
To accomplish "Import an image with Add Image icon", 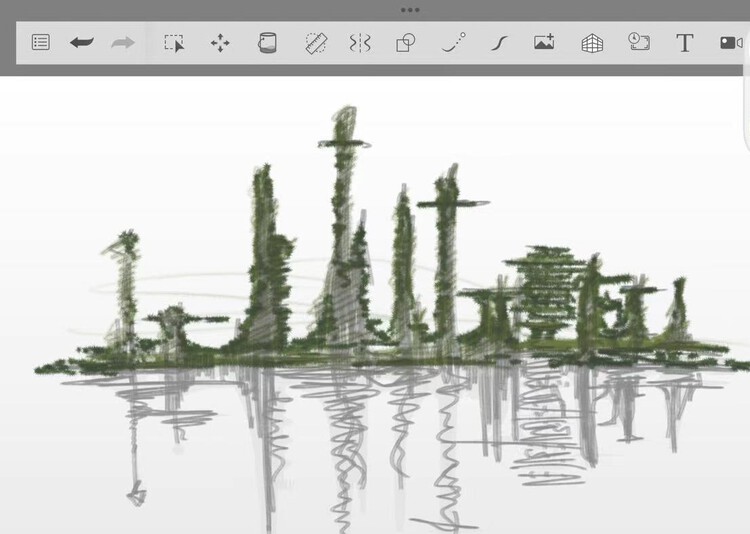I will tap(544, 42).
